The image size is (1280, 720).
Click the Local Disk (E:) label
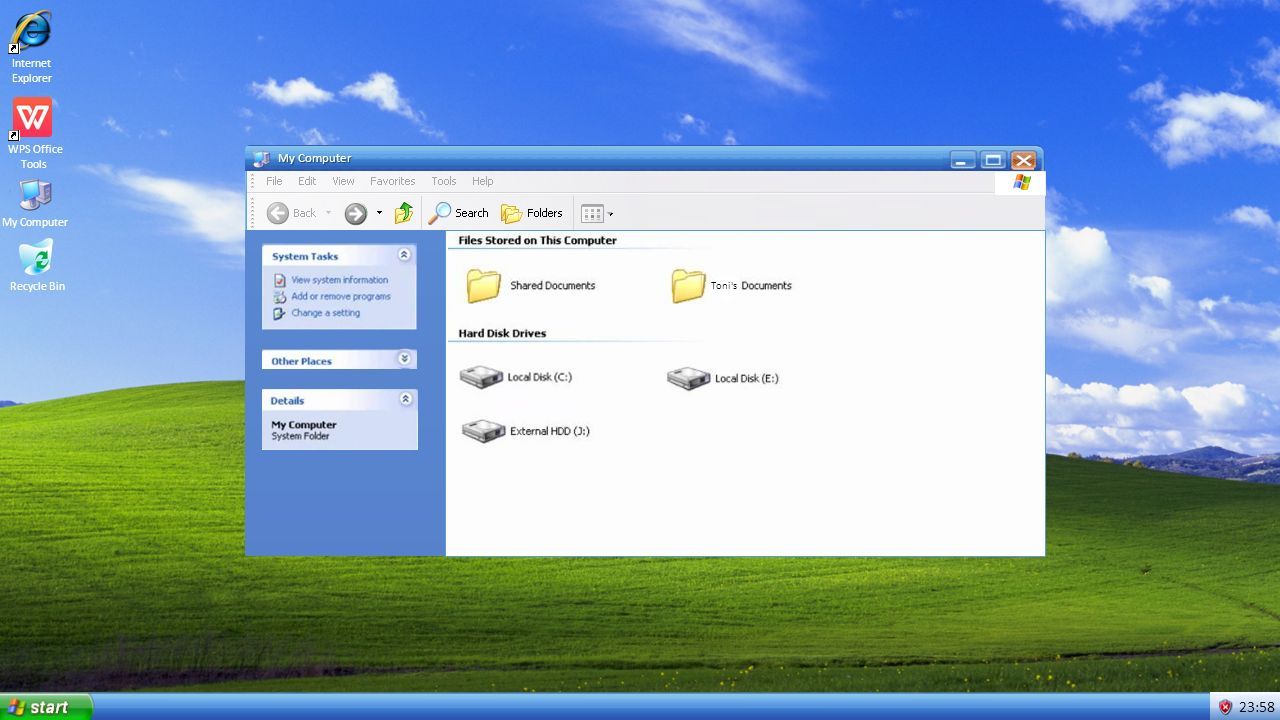pyautogui.click(x=747, y=379)
